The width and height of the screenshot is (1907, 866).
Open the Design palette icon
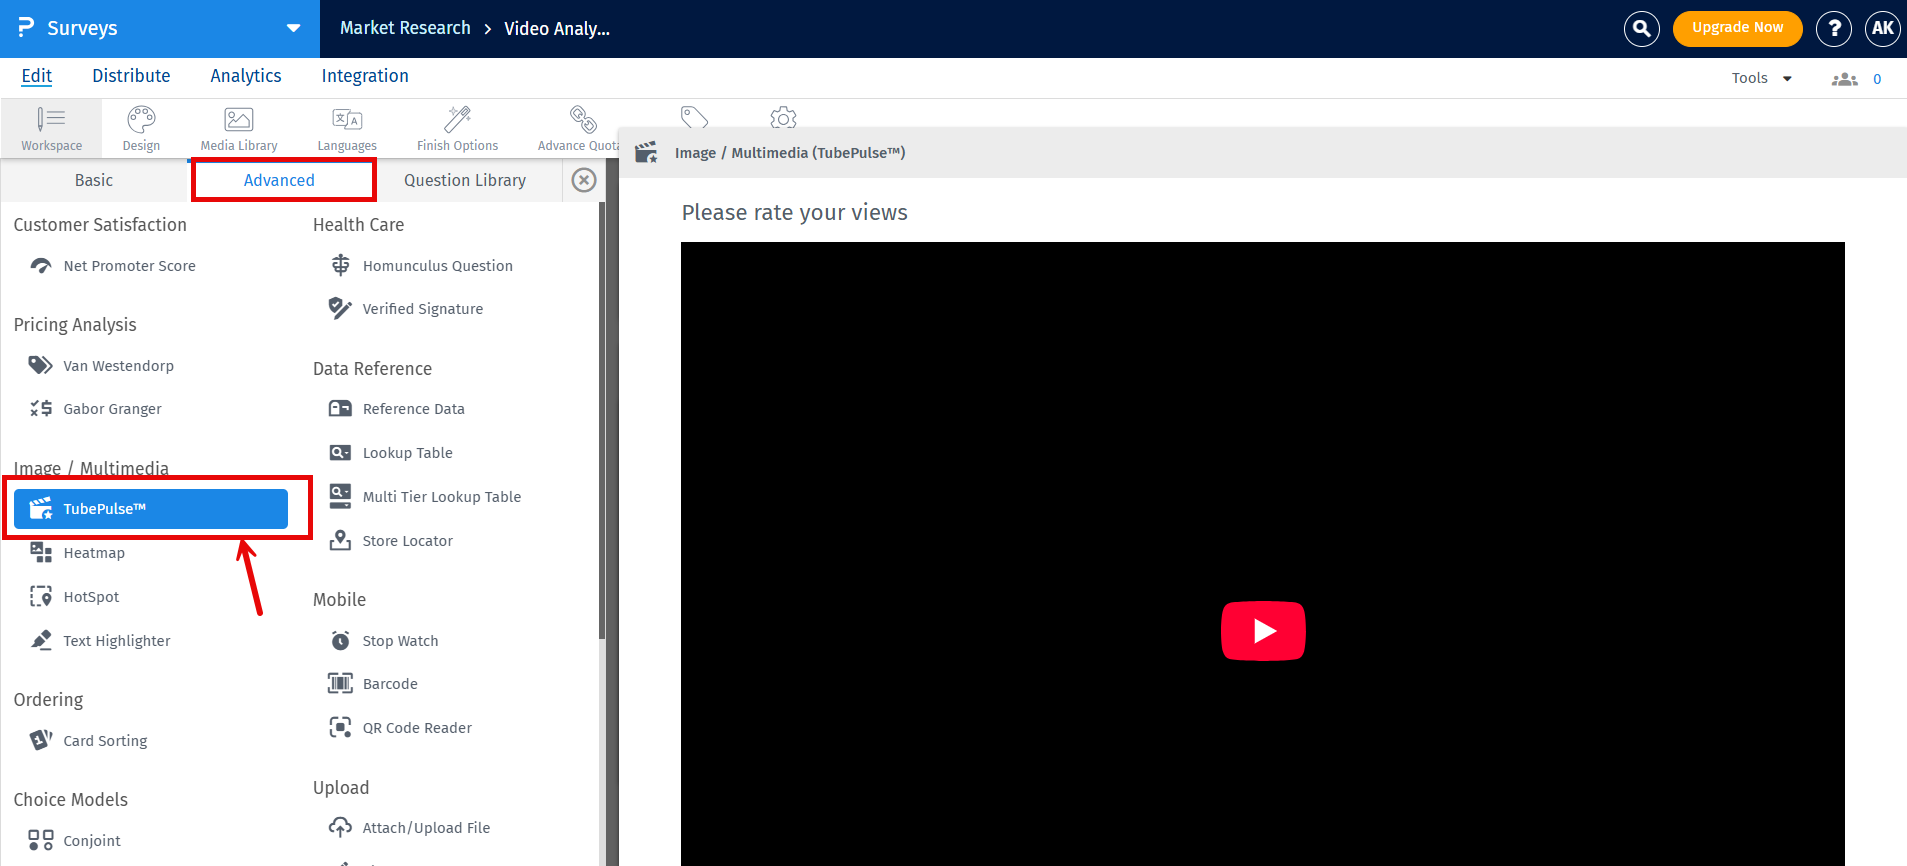tap(141, 128)
